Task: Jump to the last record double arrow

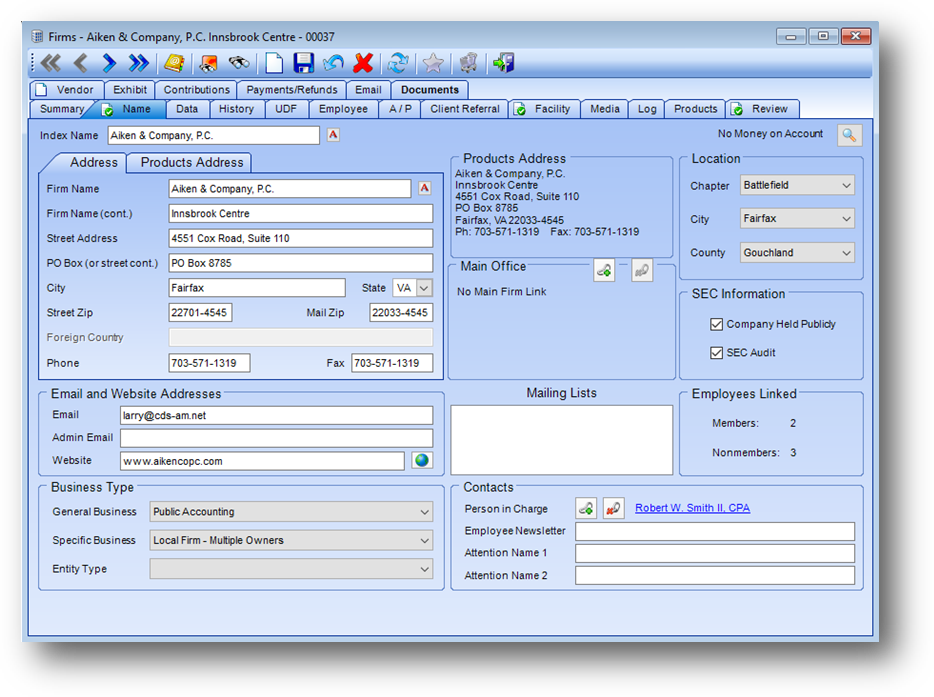Action: click(x=139, y=63)
